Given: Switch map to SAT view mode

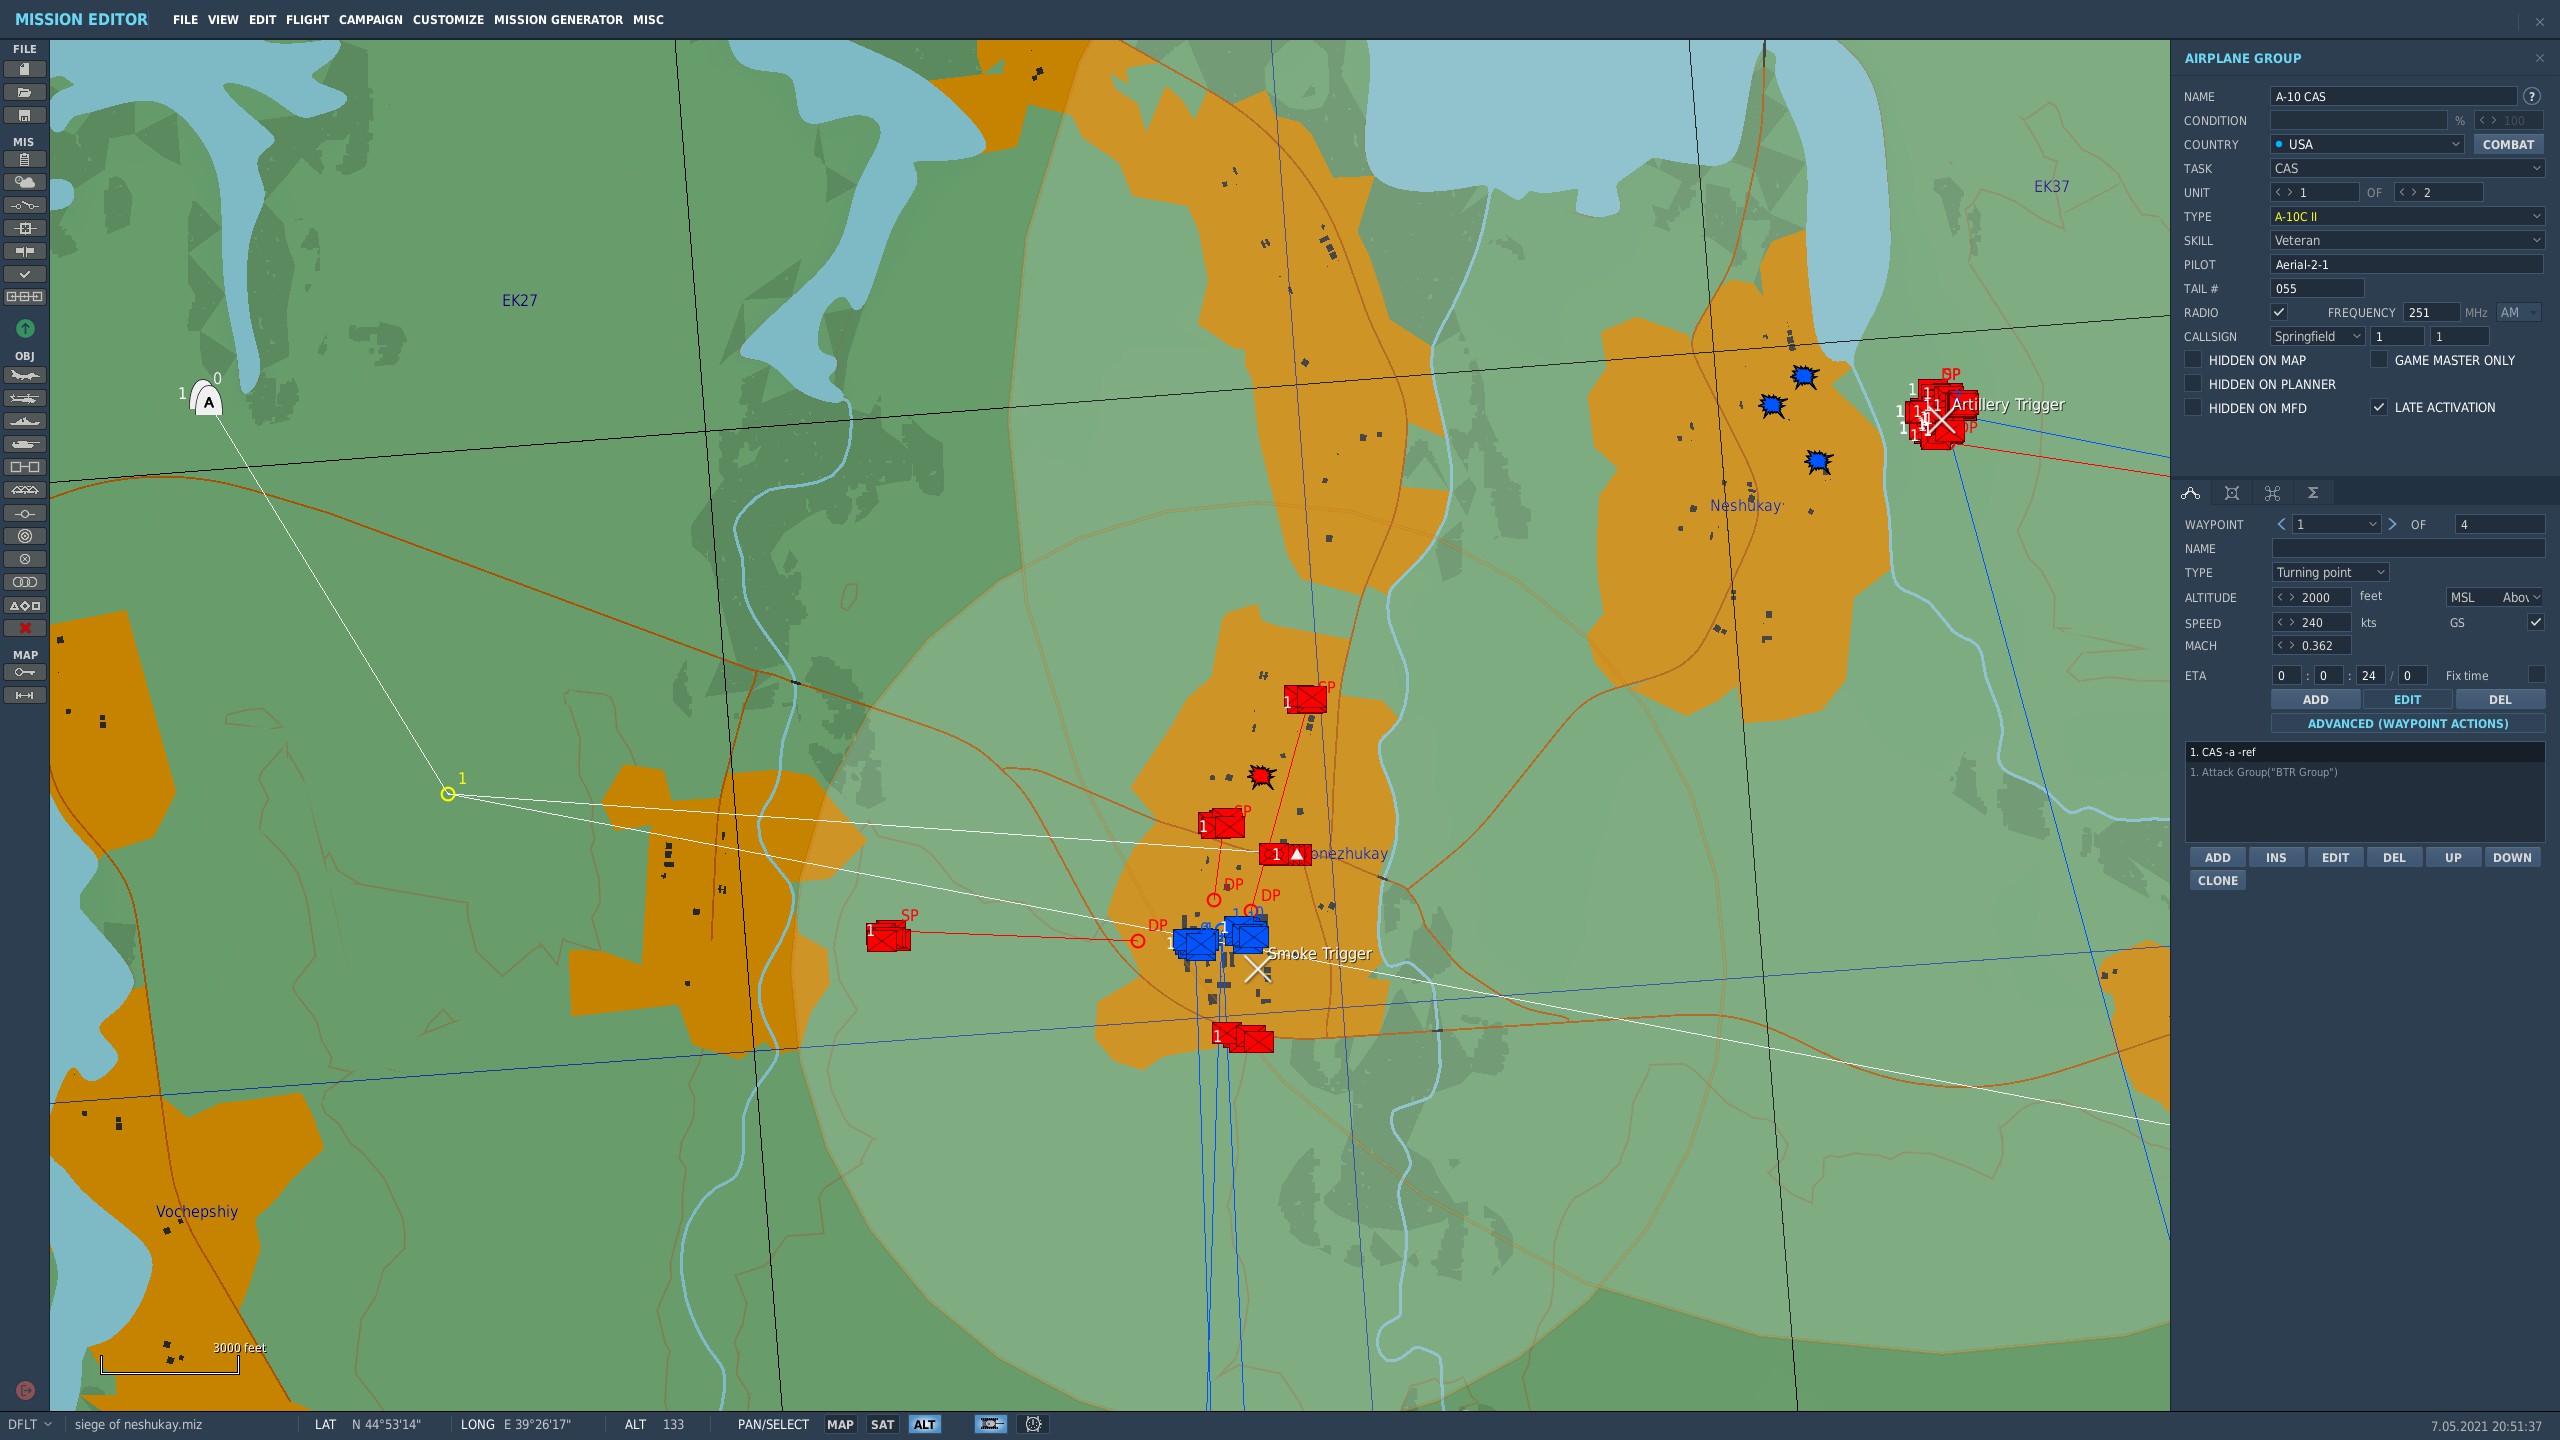Looking at the screenshot, I should point(882,1424).
